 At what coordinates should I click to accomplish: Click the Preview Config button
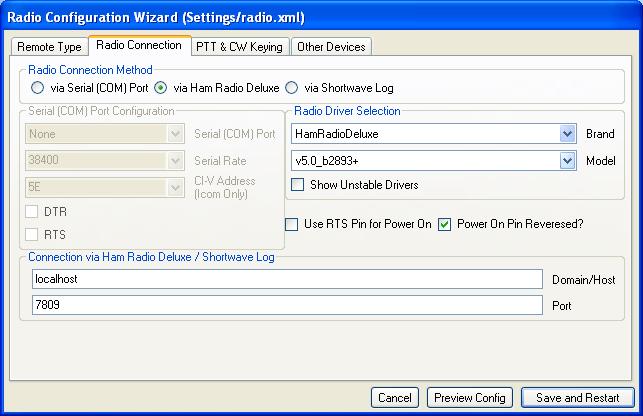click(x=470, y=398)
